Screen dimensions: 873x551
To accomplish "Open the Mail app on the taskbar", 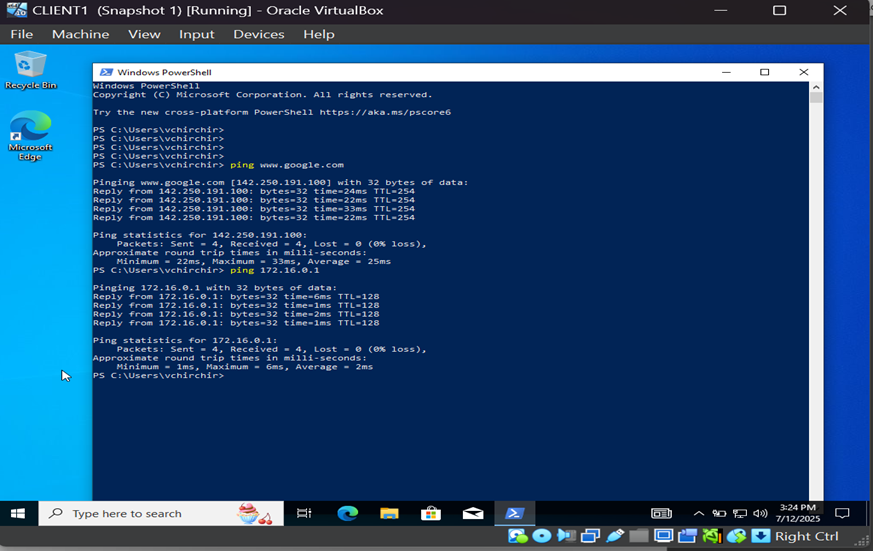I will coord(473,513).
